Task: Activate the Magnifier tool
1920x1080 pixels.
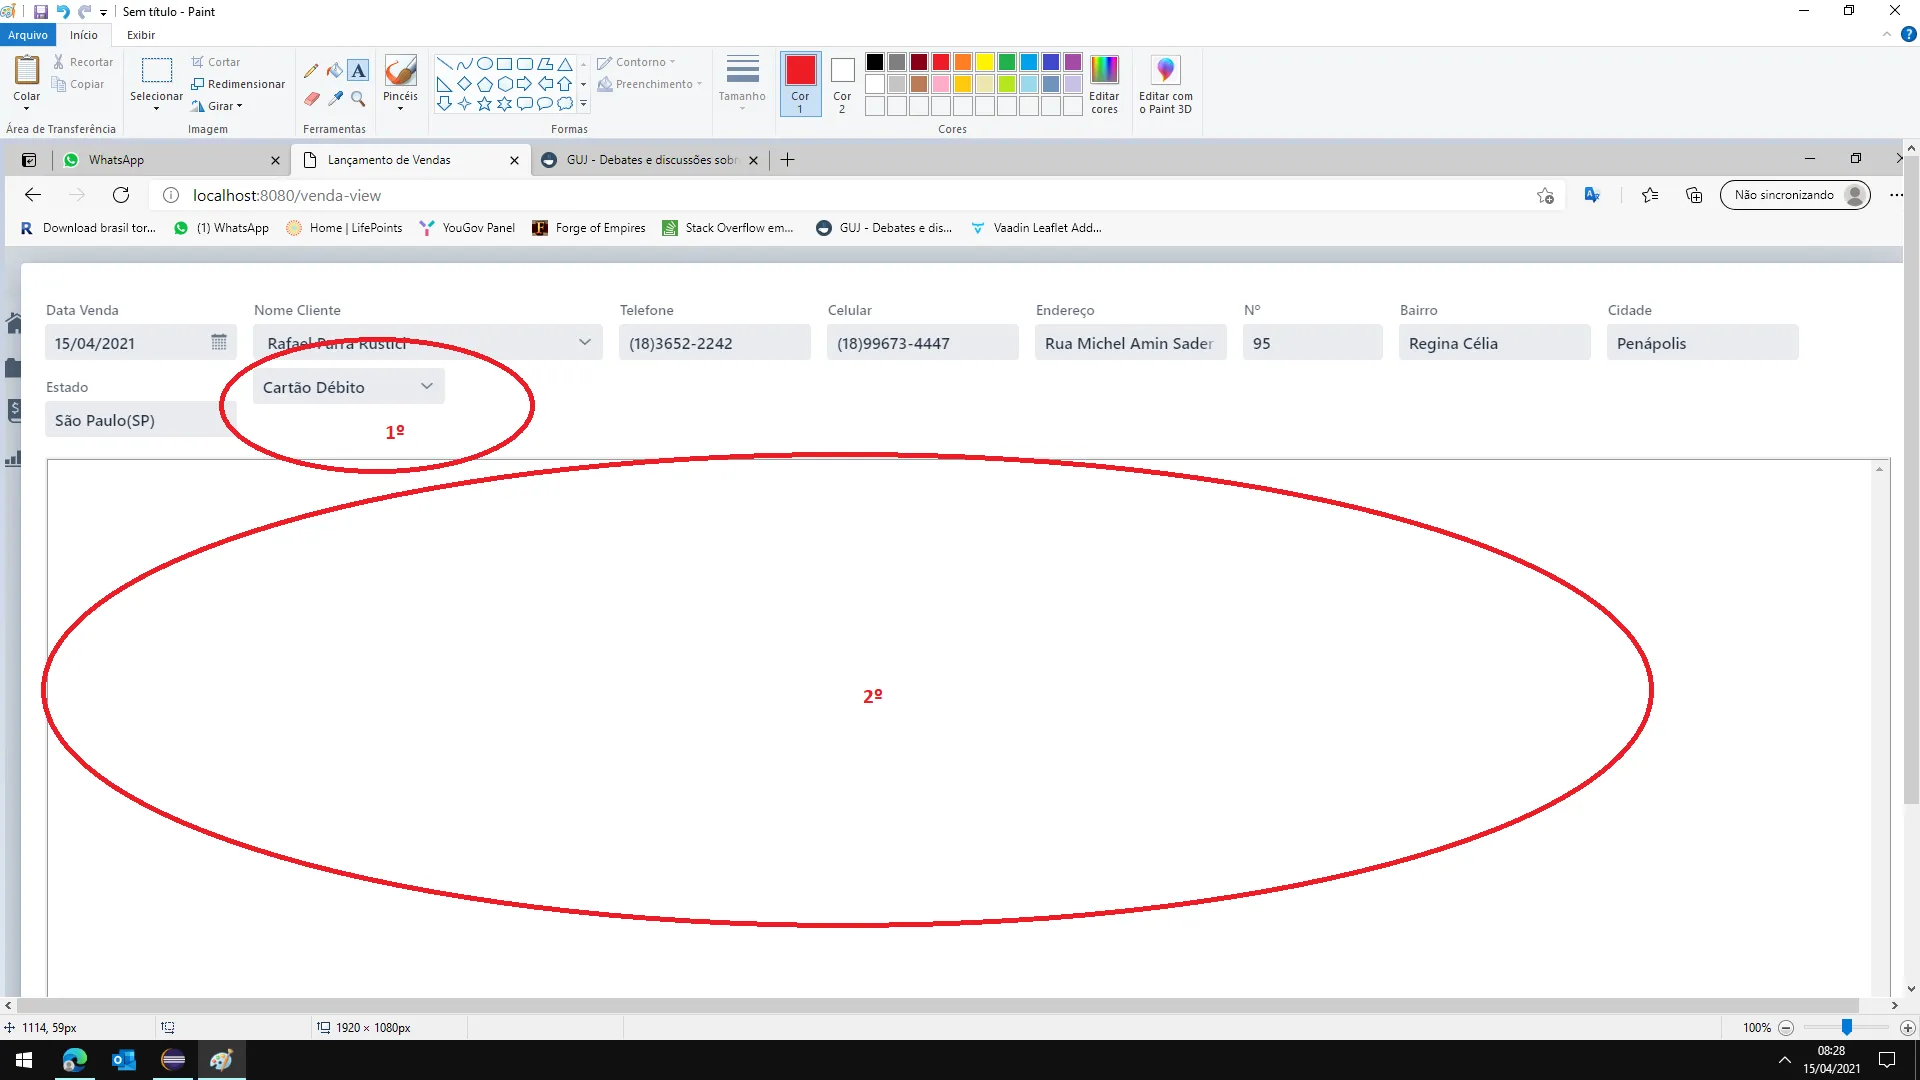Action: [x=359, y=98]
